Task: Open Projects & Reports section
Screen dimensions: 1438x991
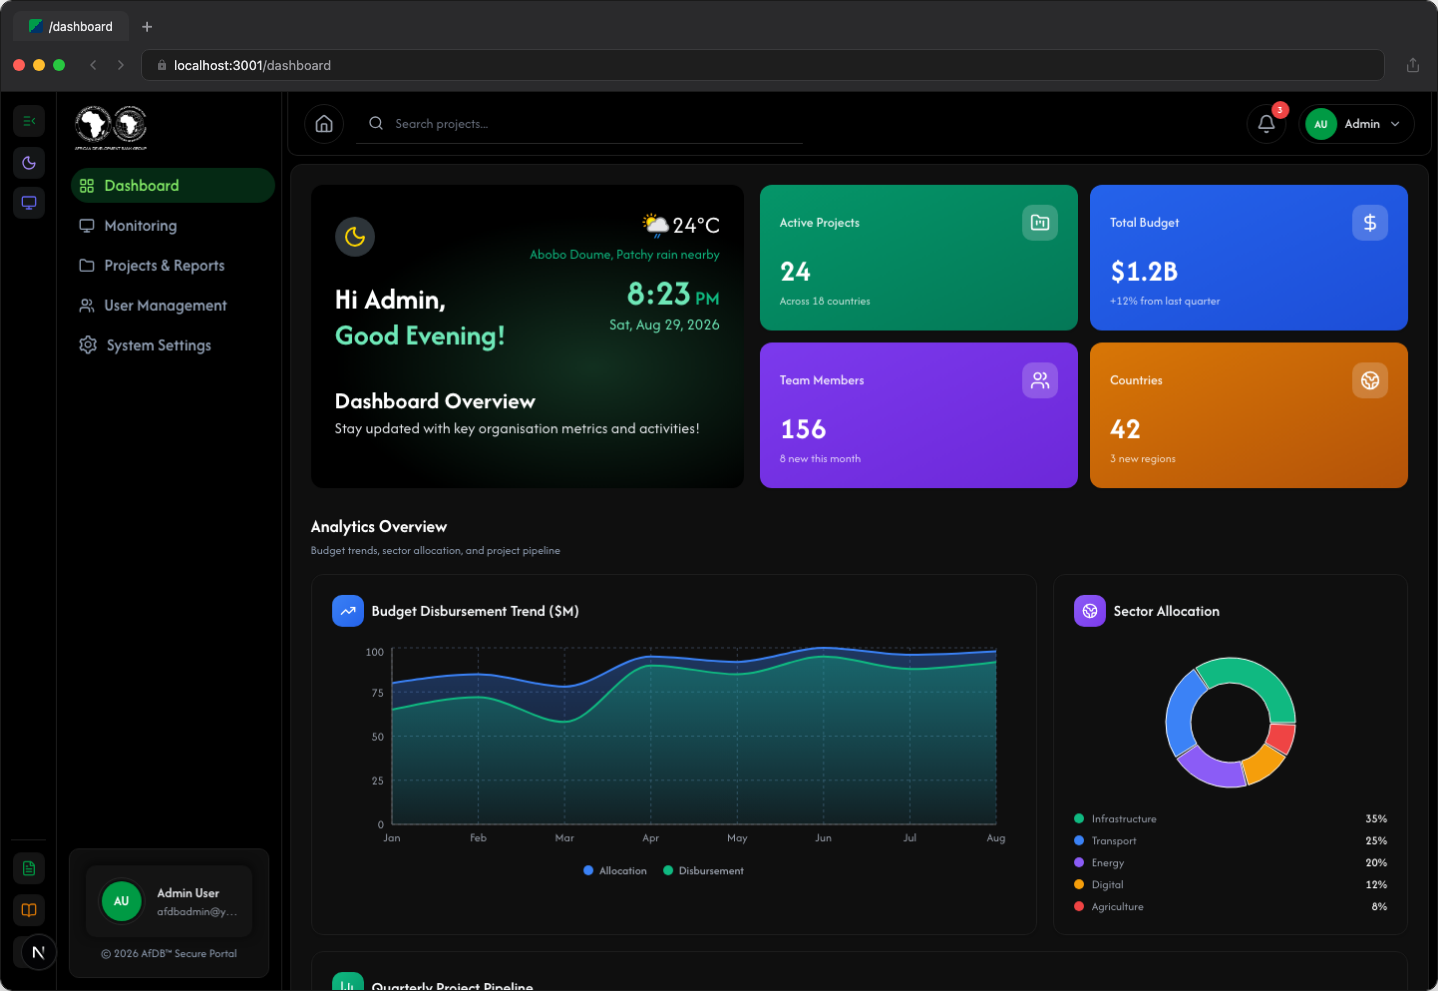Action: coord(172,266)
